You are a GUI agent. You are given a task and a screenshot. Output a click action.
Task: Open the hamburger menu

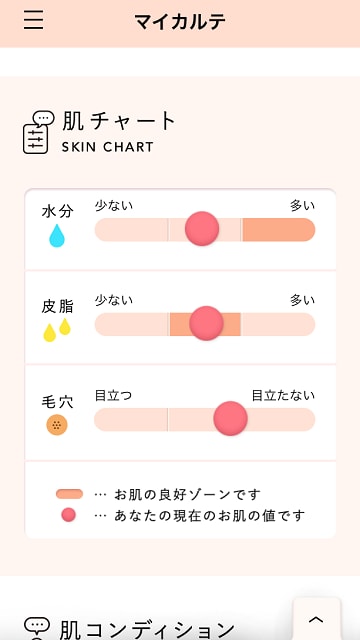pos(33,20)
